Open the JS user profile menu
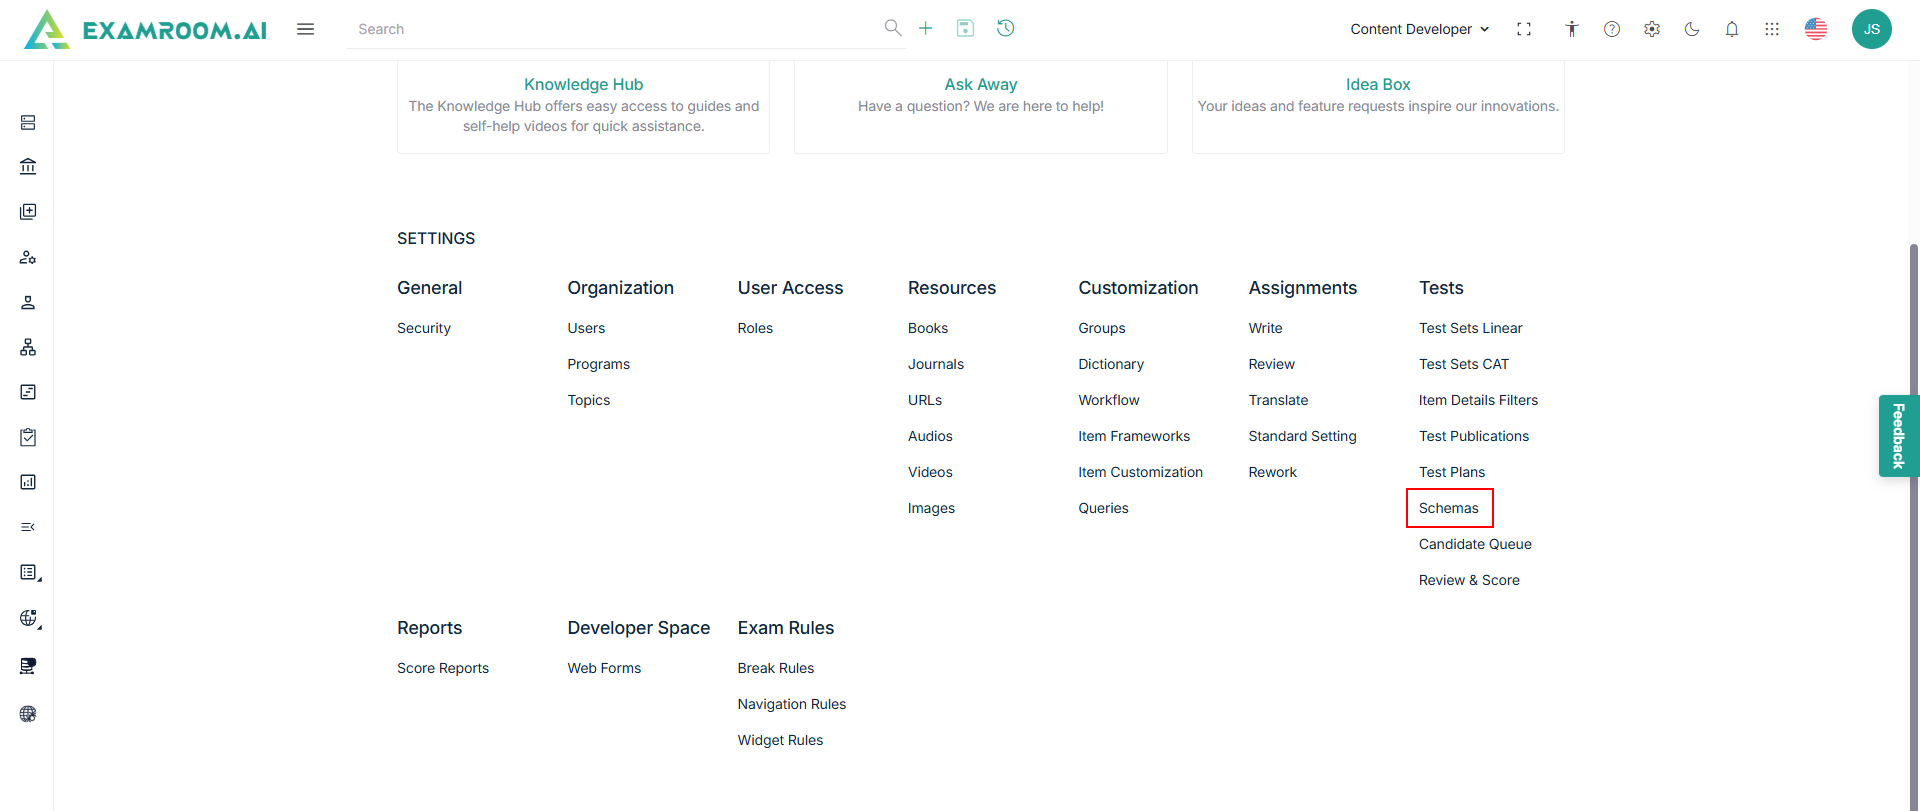 tap(1871, 29)
